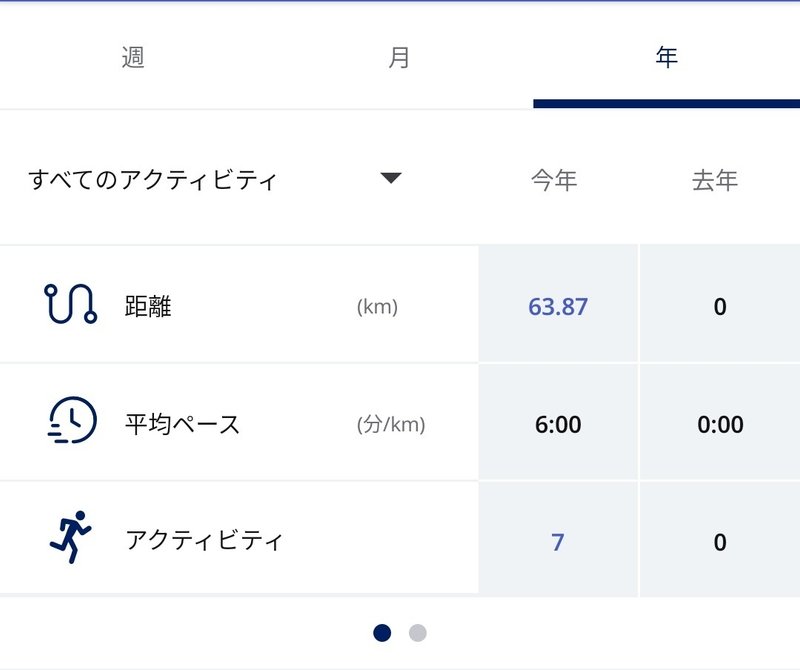
Task: Click the average pace clock icon
Action: pyautogui.click(x=72, y=421)
